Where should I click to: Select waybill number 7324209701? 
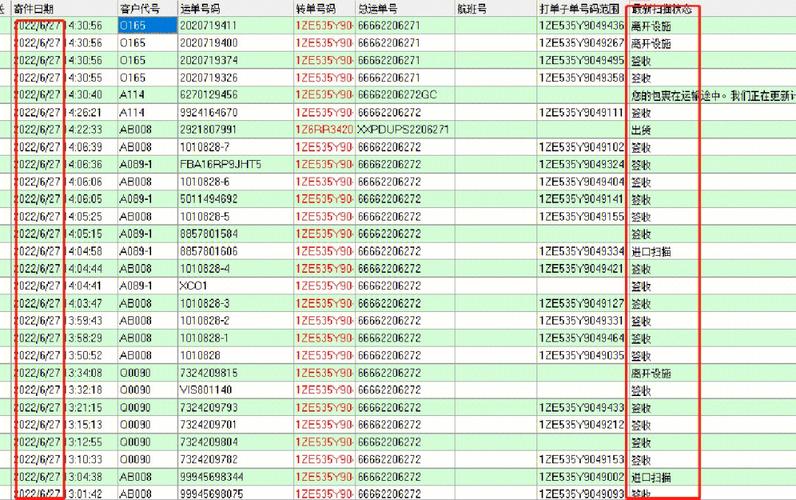click(x=209, y=424)
